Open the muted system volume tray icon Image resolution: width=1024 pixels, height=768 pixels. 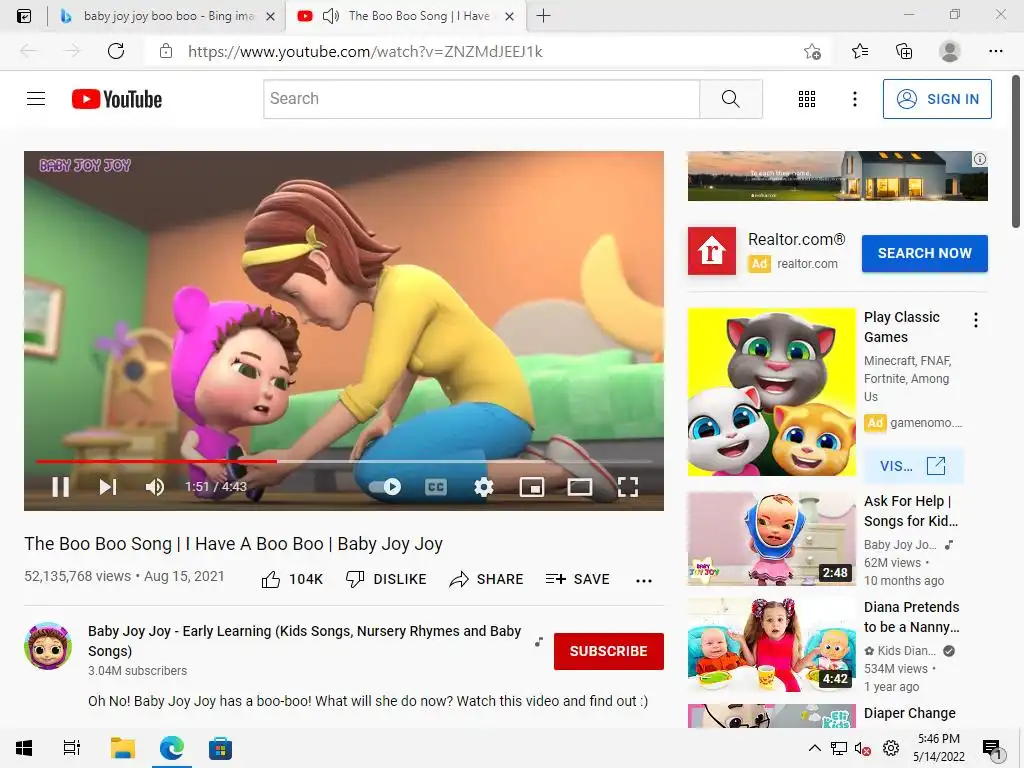[863, 749]
